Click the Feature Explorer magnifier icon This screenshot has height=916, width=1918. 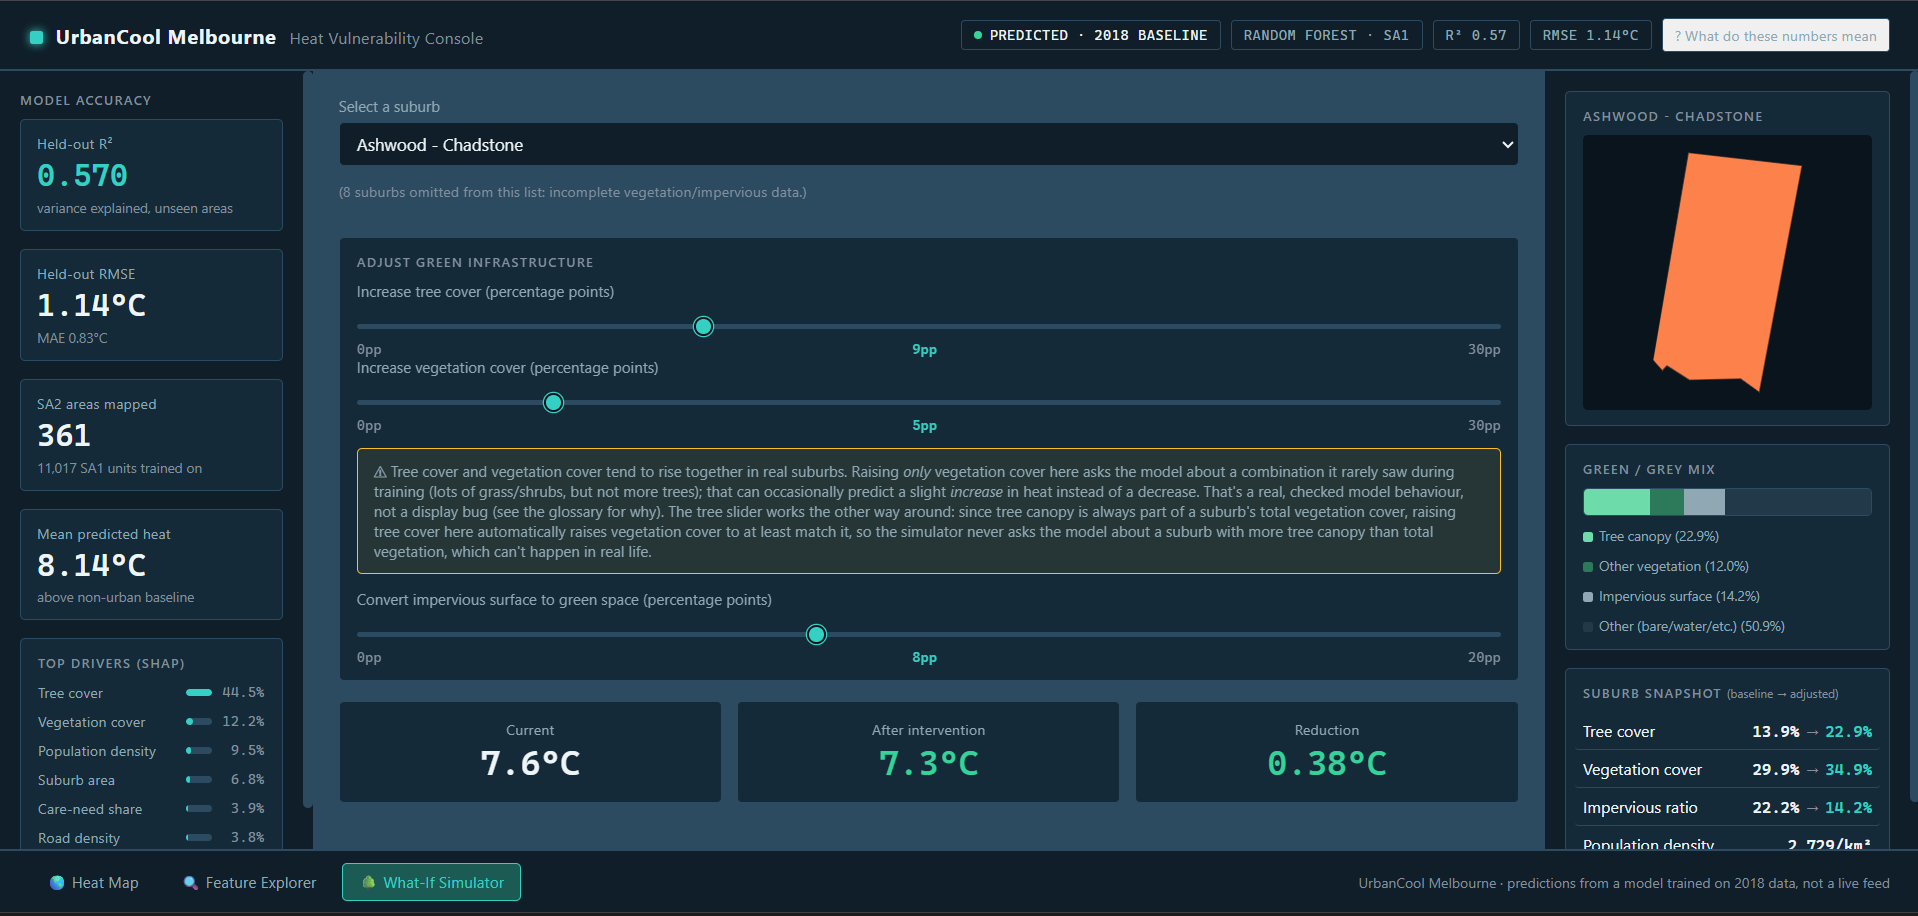coord(191,882)
